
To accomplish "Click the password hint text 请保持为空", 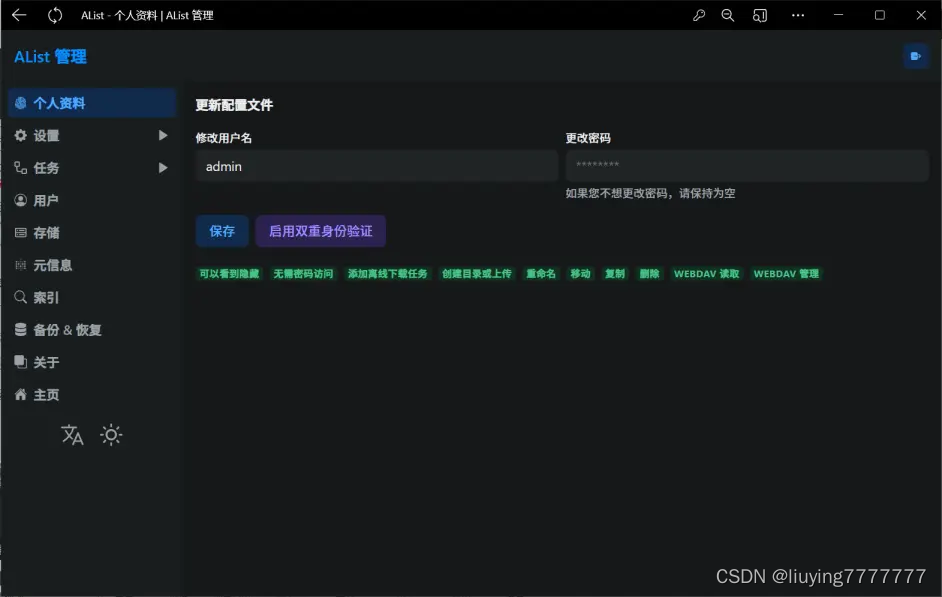I will (707, 193).
